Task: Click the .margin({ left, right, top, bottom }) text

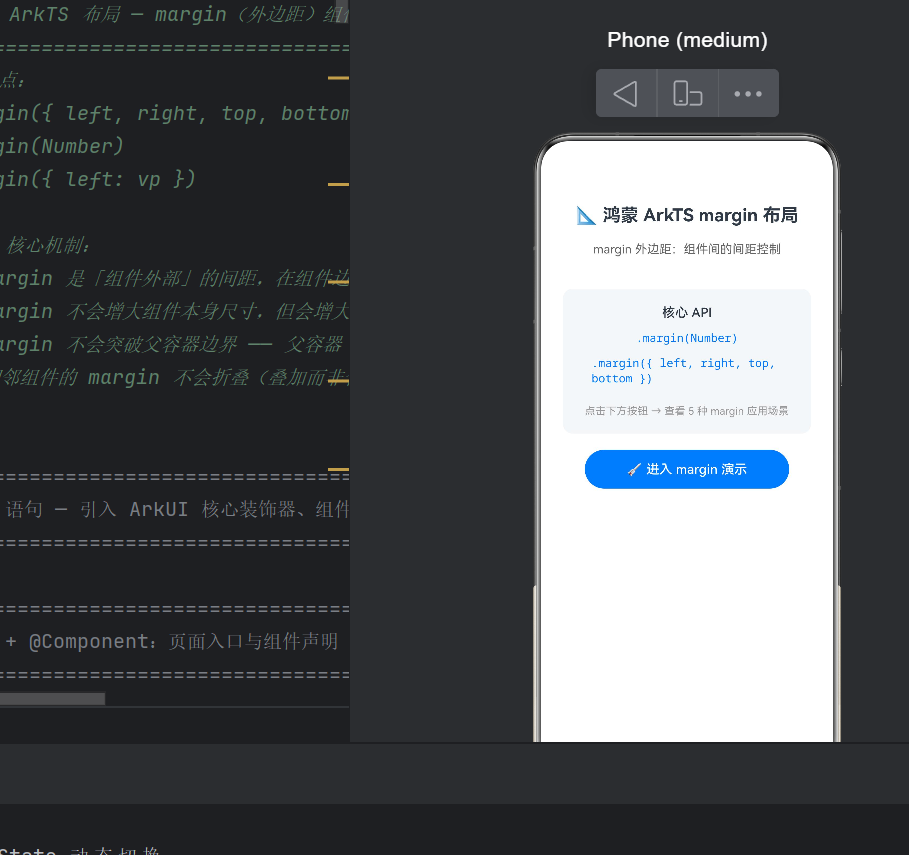Action: (683, 370)
